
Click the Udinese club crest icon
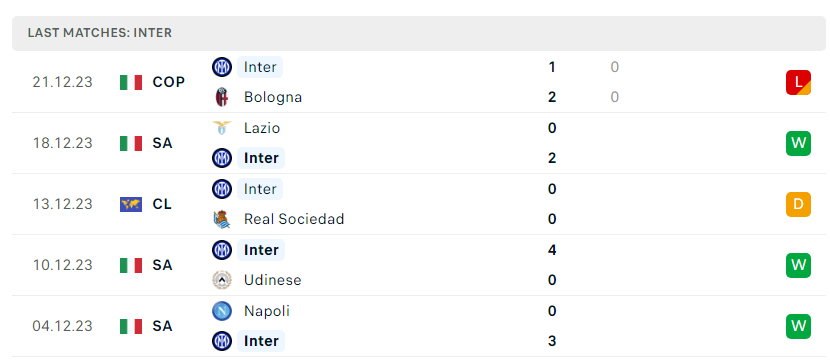point(222,280)
